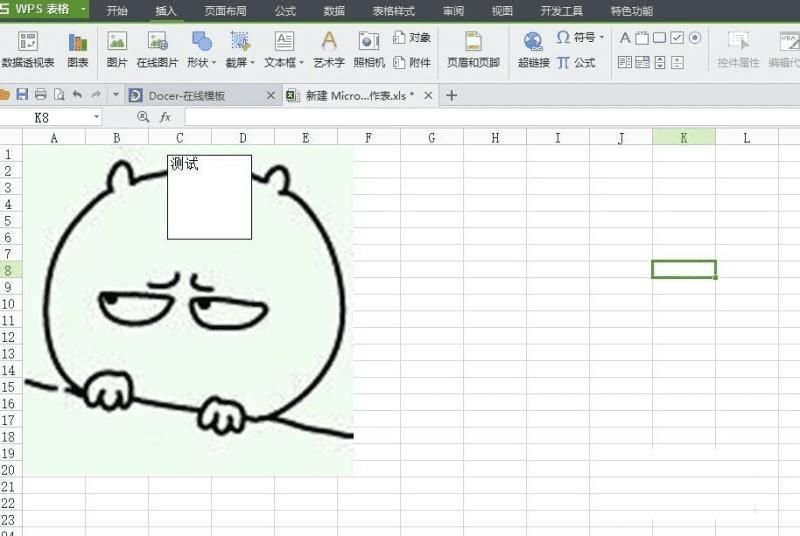Save the workbook with the floppy icon
800x536 pixels.
pyautogui.click(x=22, y=94)
